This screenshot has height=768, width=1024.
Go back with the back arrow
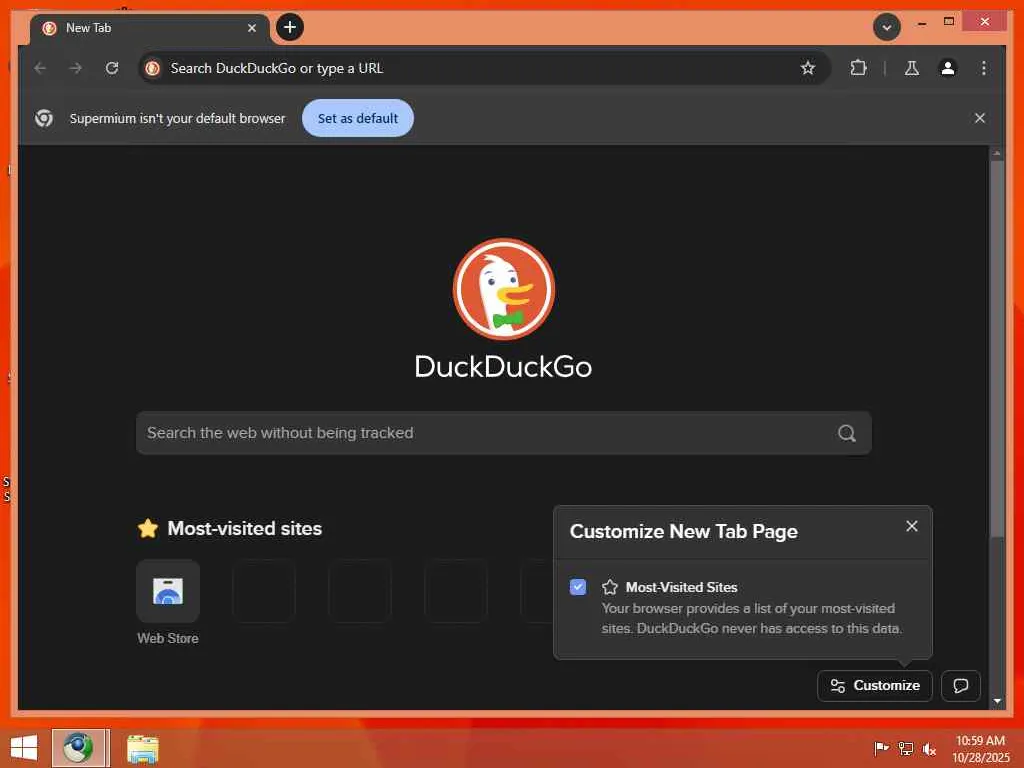tap(40, 68)
